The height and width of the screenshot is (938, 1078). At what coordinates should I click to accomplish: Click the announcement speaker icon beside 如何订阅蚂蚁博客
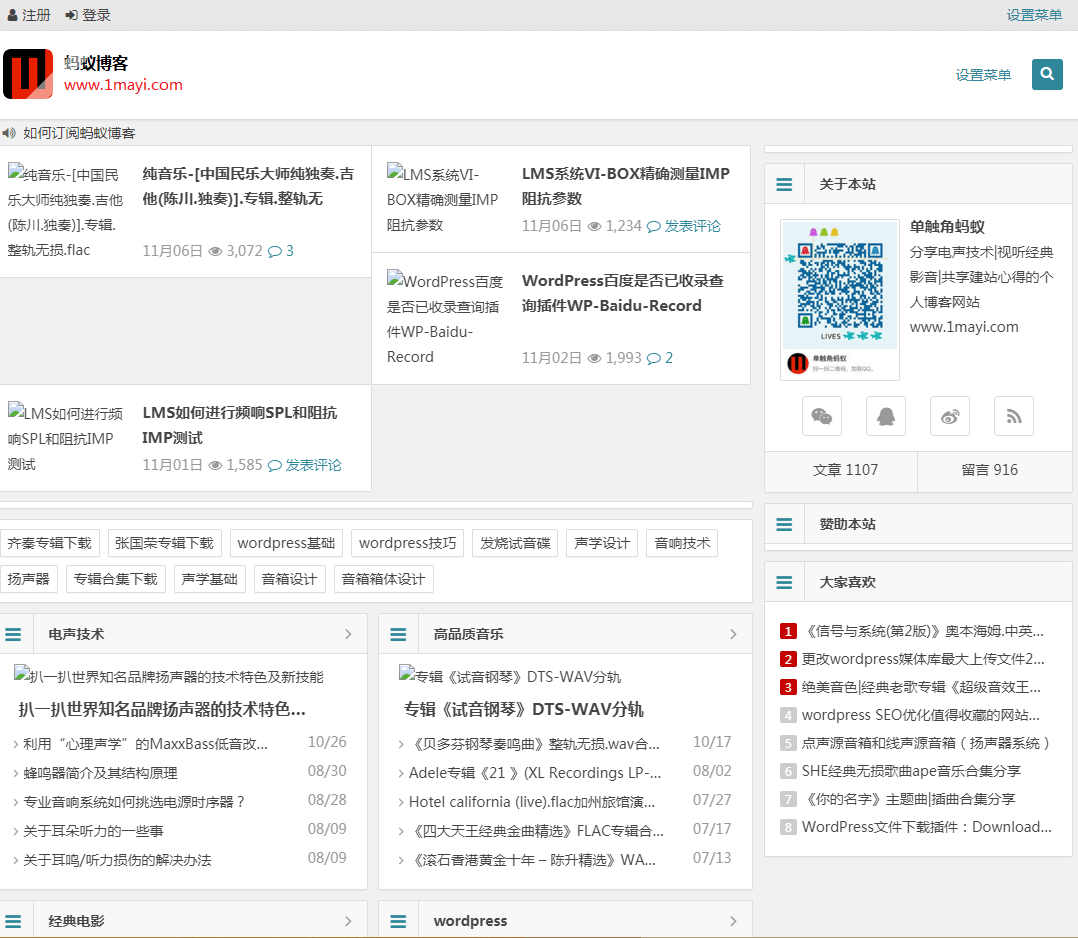tap(9, 132)
